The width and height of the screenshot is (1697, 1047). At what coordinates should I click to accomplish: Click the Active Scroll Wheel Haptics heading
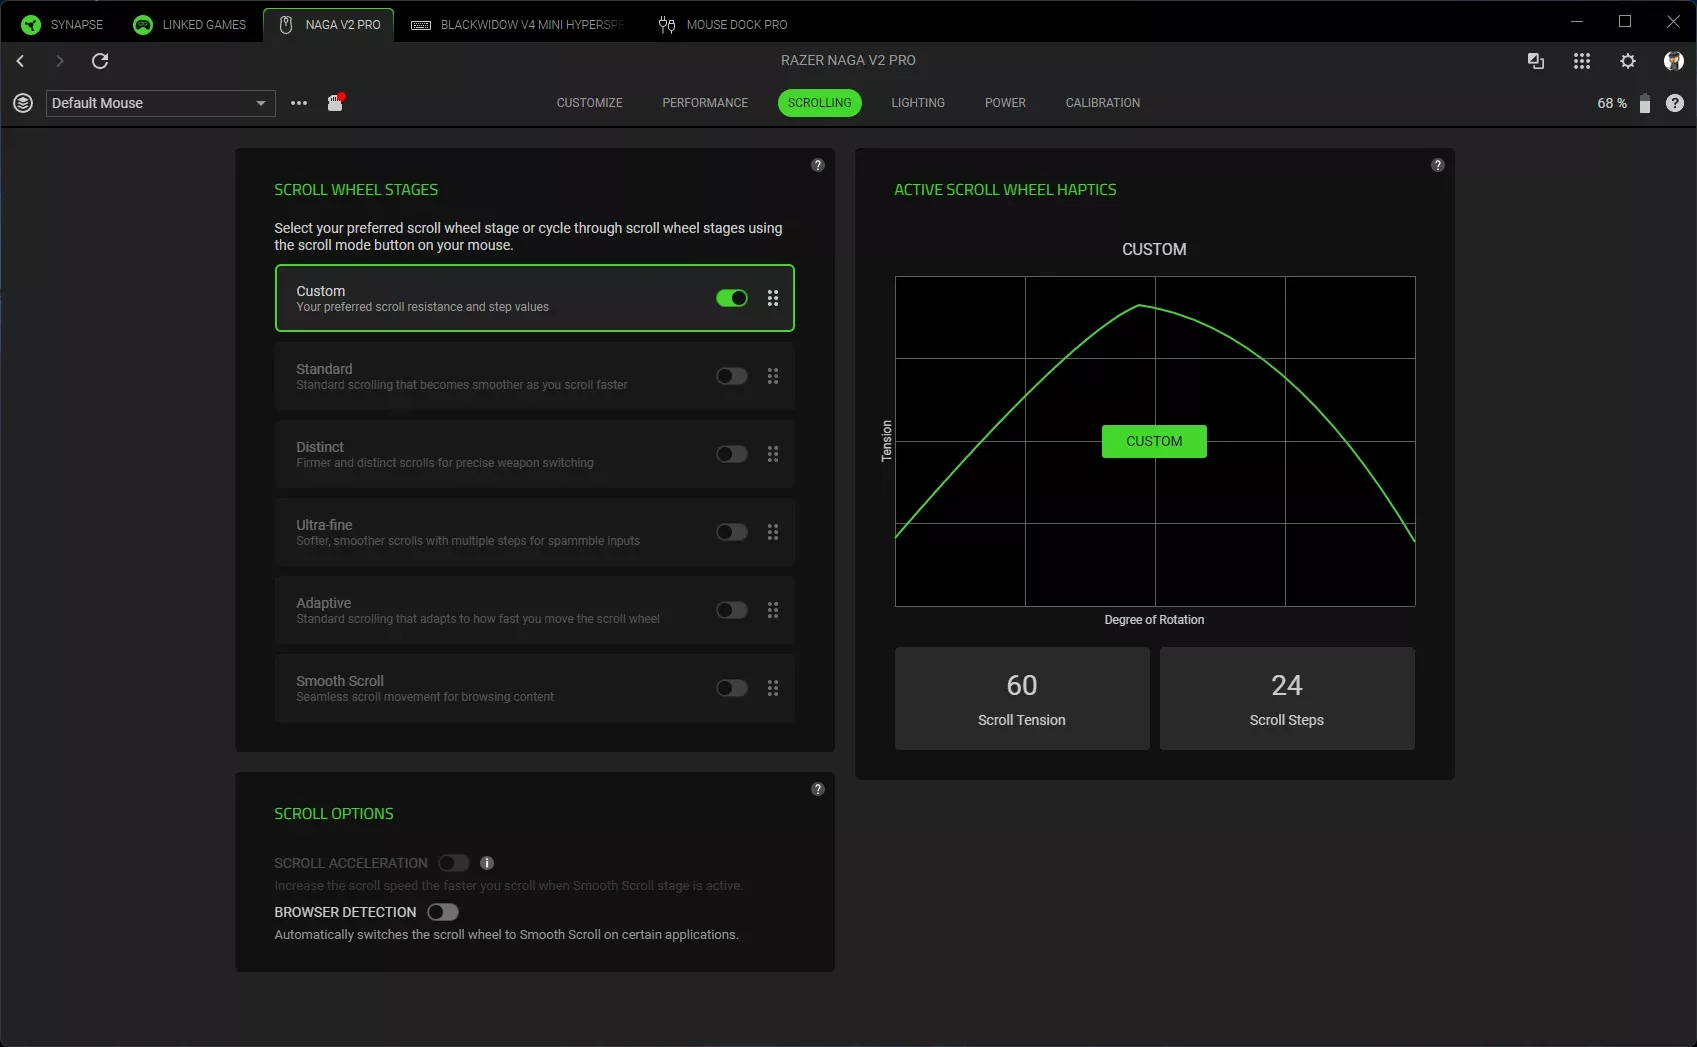point(1005,190)
